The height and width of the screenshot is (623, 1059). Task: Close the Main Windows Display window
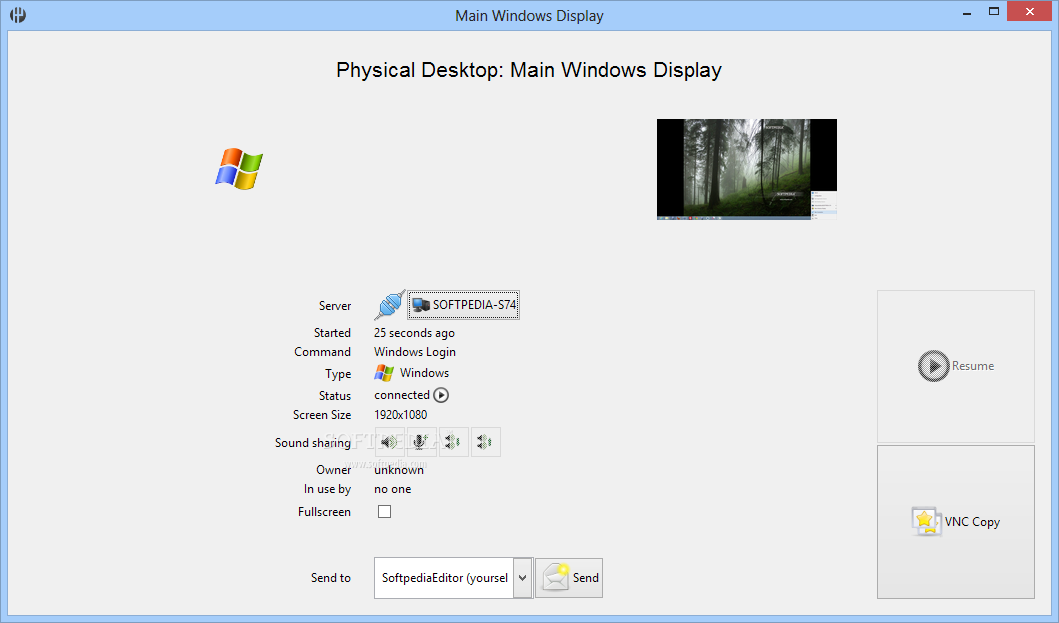(1030, 11)
